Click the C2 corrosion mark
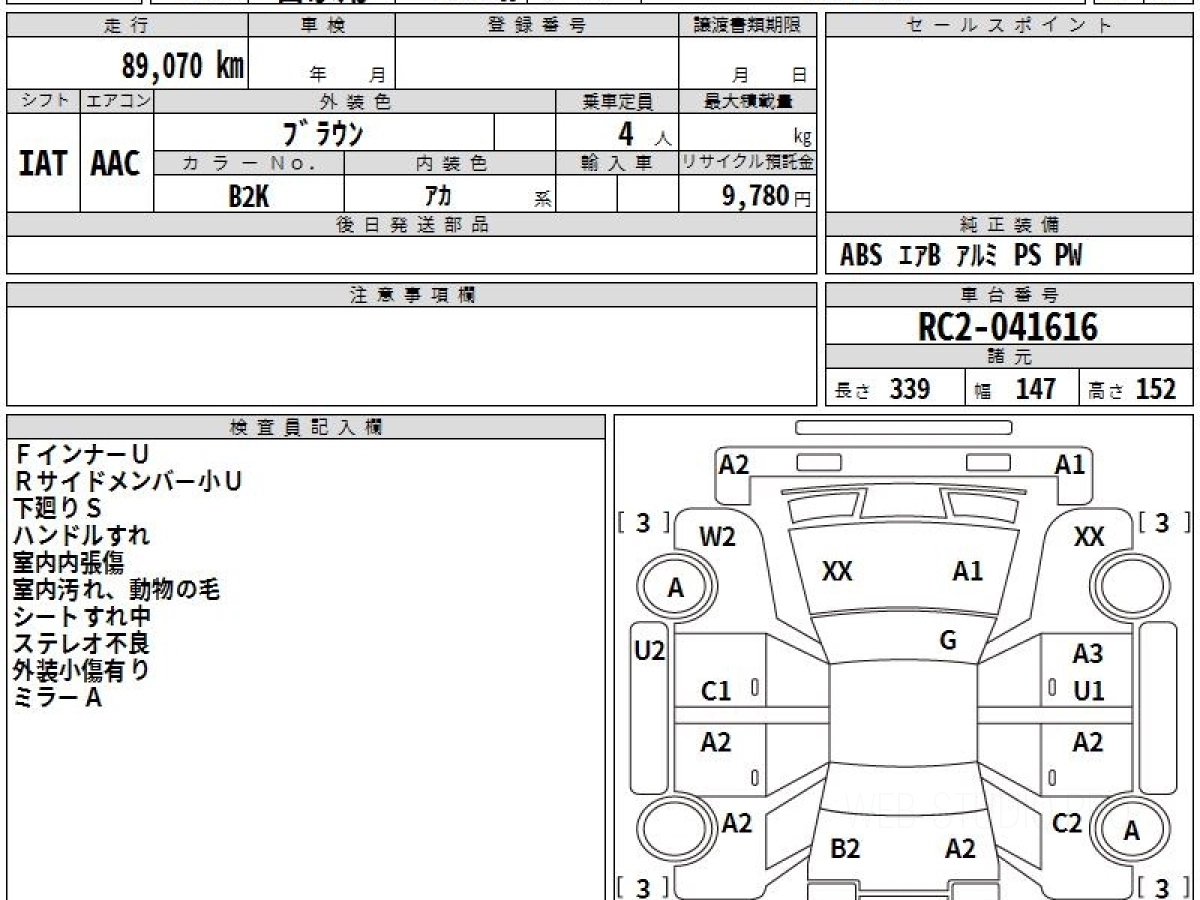Screen dimensions: 1200x900 [x=1068, y=823]
